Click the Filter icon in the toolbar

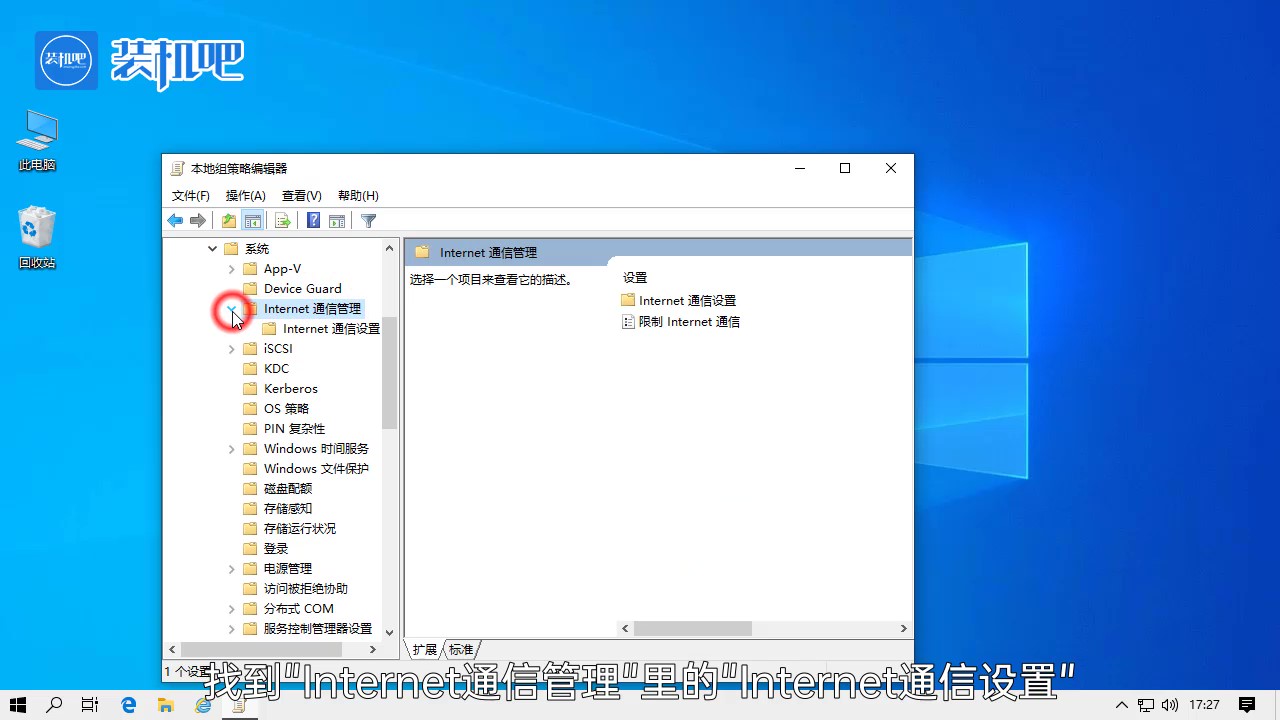coord(368,220)
